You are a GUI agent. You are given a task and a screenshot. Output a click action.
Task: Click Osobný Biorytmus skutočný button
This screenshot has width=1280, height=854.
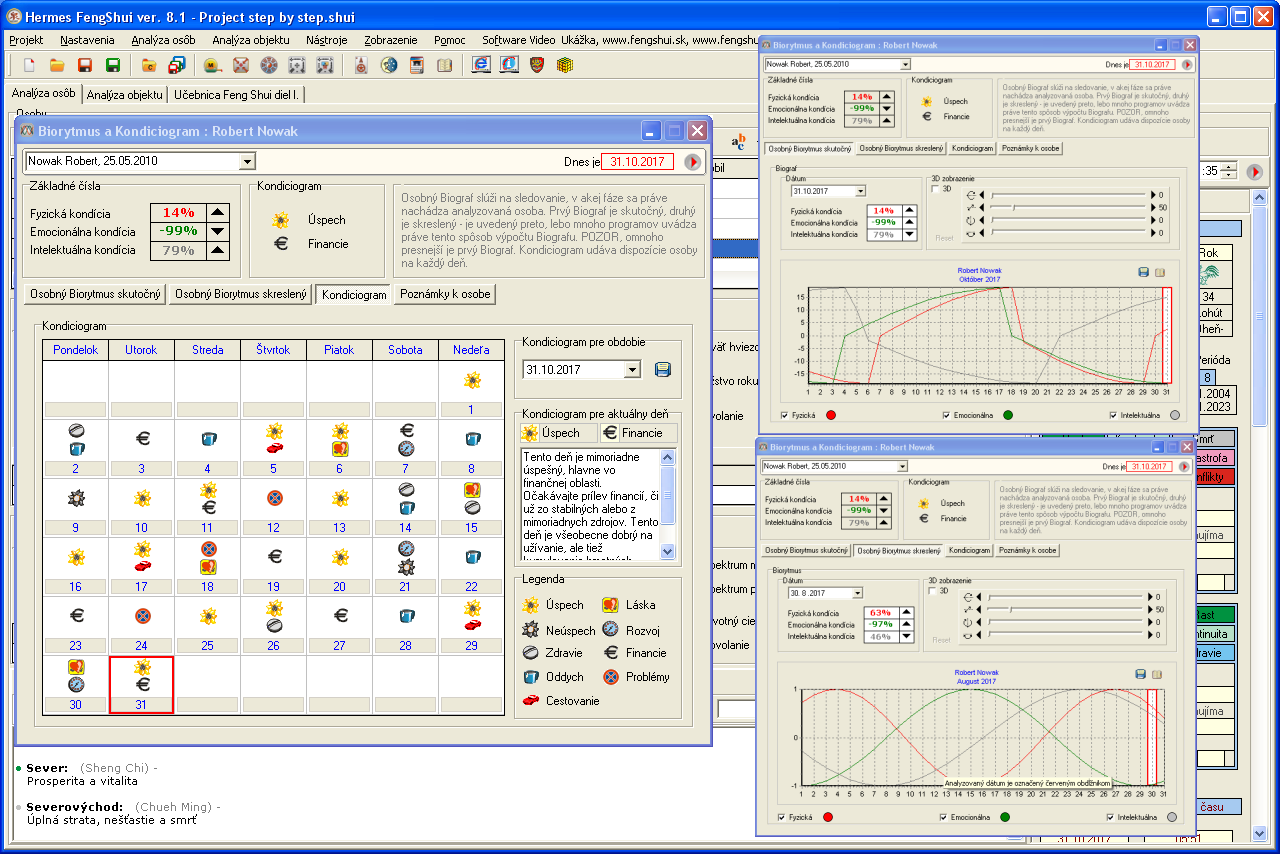click(x=94, y=295)
